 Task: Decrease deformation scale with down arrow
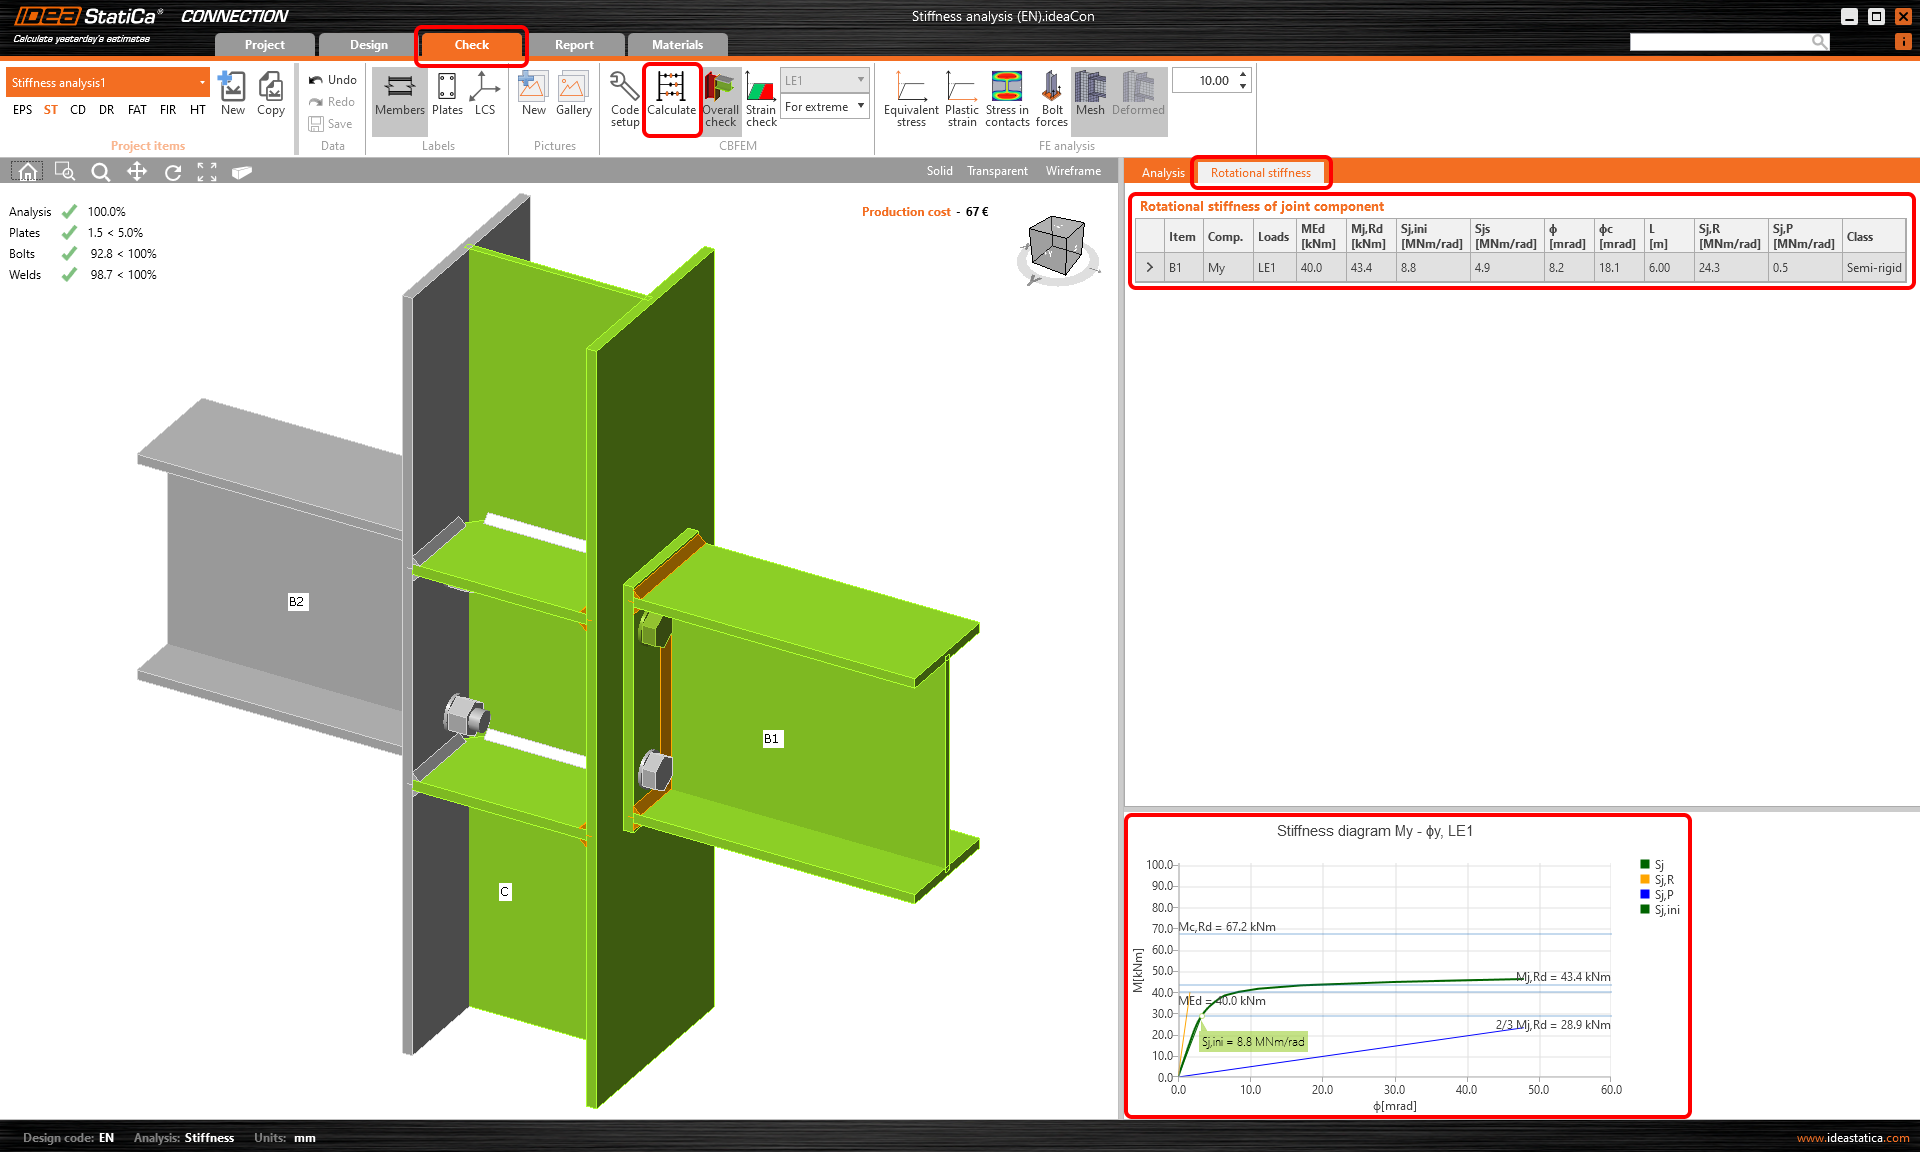pos(1243,87)
